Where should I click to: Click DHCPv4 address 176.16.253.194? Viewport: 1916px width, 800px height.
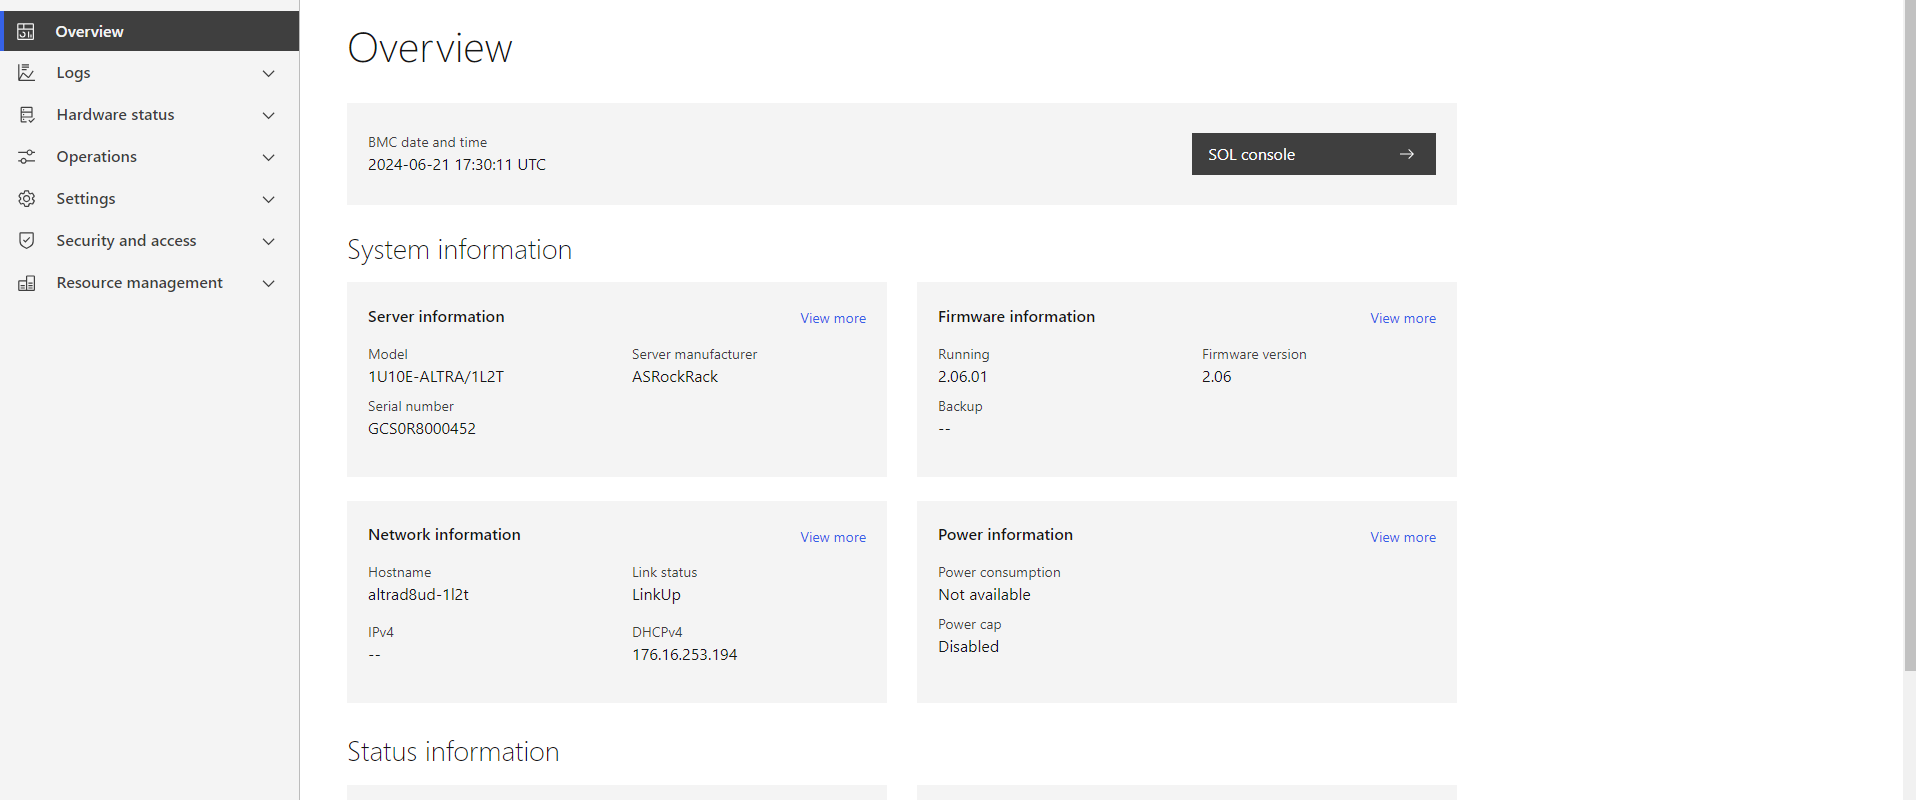(684, 655)
